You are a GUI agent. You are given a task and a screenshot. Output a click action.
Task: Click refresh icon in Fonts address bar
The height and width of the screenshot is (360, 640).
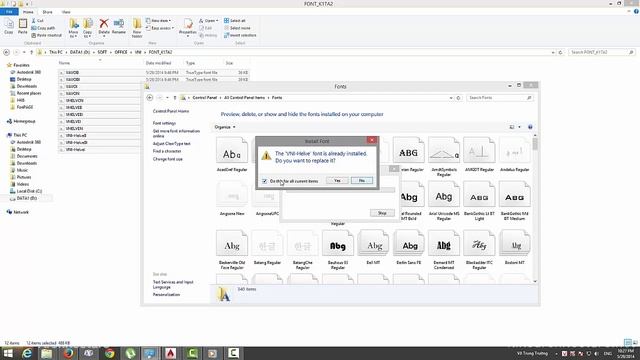tap(458, 98)
